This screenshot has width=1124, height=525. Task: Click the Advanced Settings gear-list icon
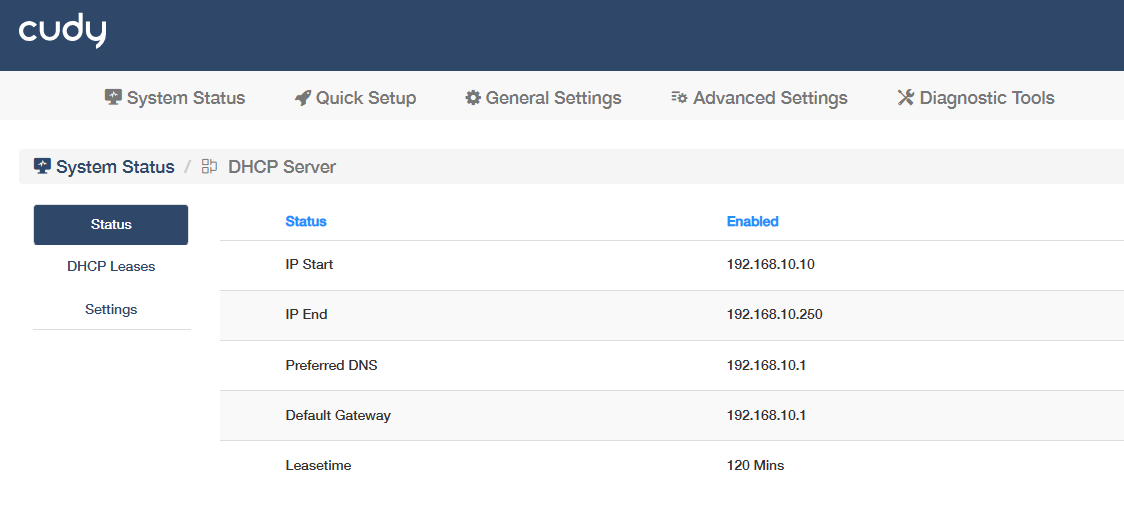click(x=679, y=98)
